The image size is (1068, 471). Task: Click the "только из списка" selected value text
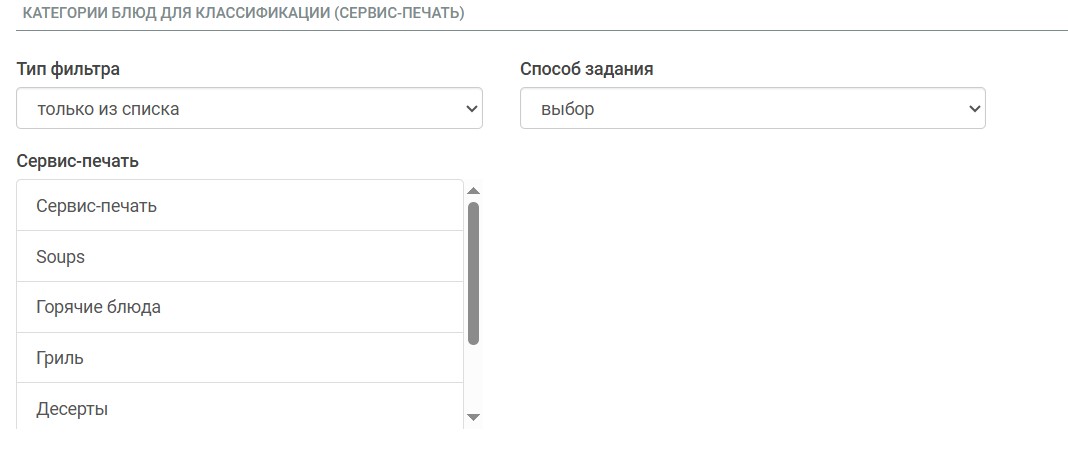(x=108, y=109)
